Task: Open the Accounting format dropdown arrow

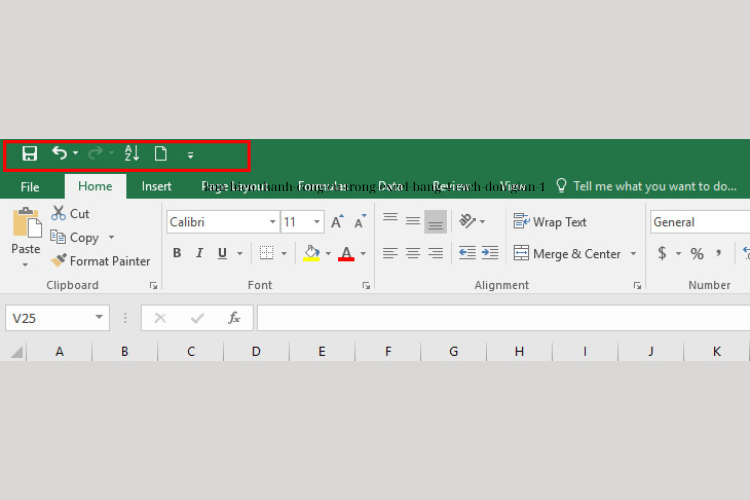Action: click(x=678, y=253)
